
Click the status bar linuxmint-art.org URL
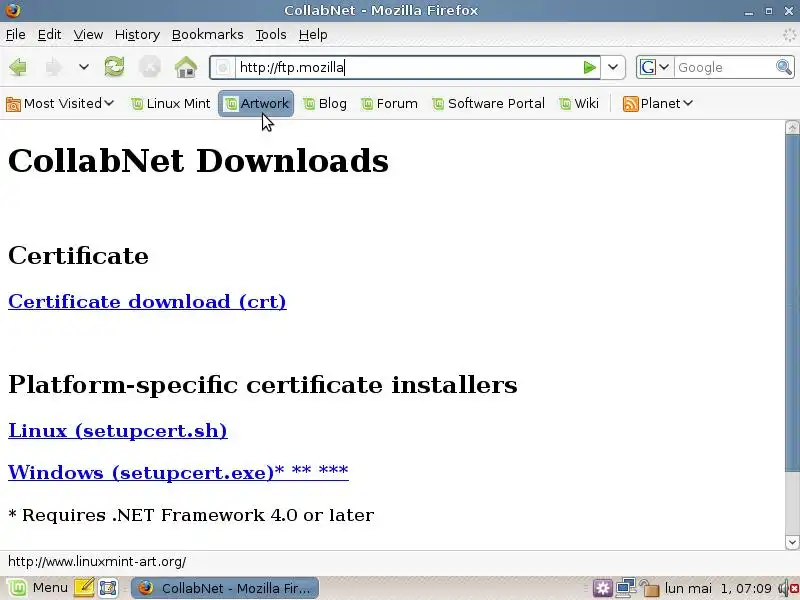pyautogui.click(x=97, y=562)
